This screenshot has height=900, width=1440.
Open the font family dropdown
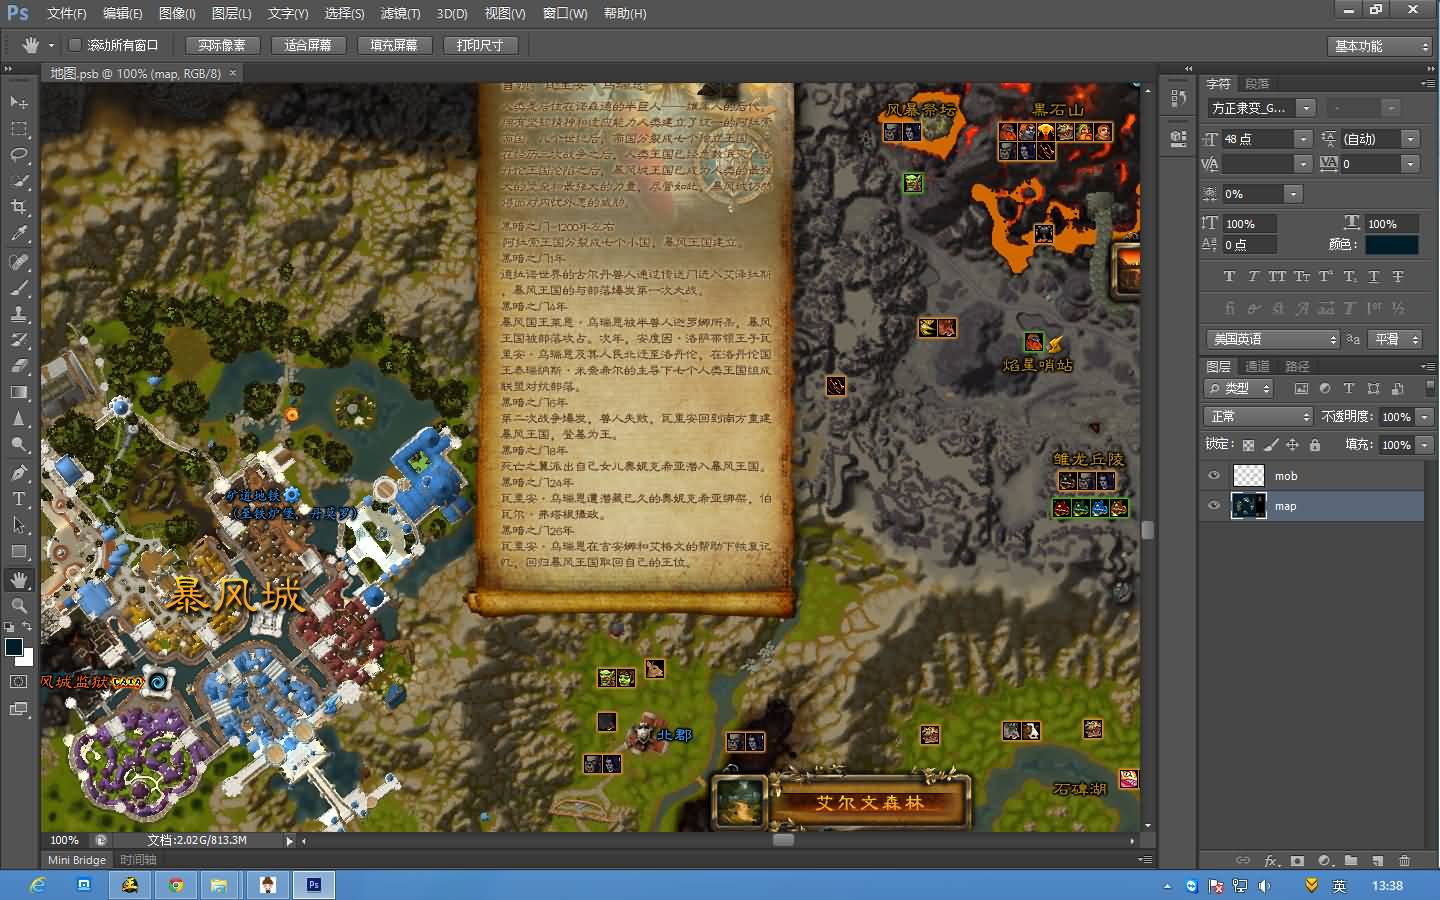1305,107
